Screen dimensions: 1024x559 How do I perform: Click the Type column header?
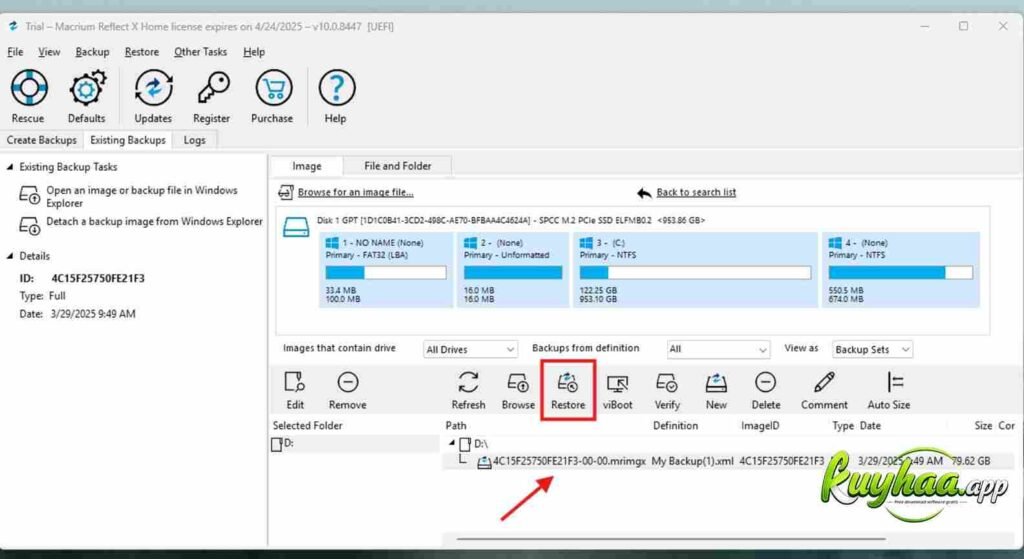[842, 425]
